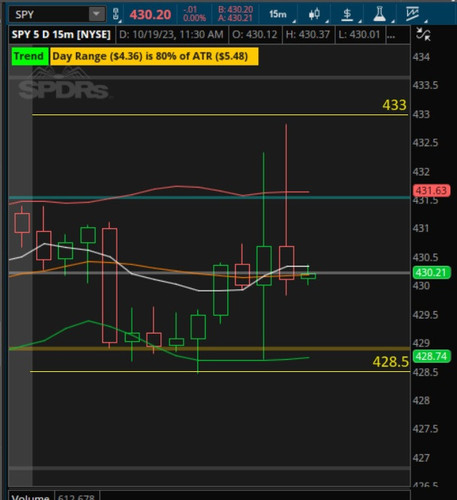457x500 pixels.
Task: Toggle the chart crosshair sync icon
Action: click(423, 34)
